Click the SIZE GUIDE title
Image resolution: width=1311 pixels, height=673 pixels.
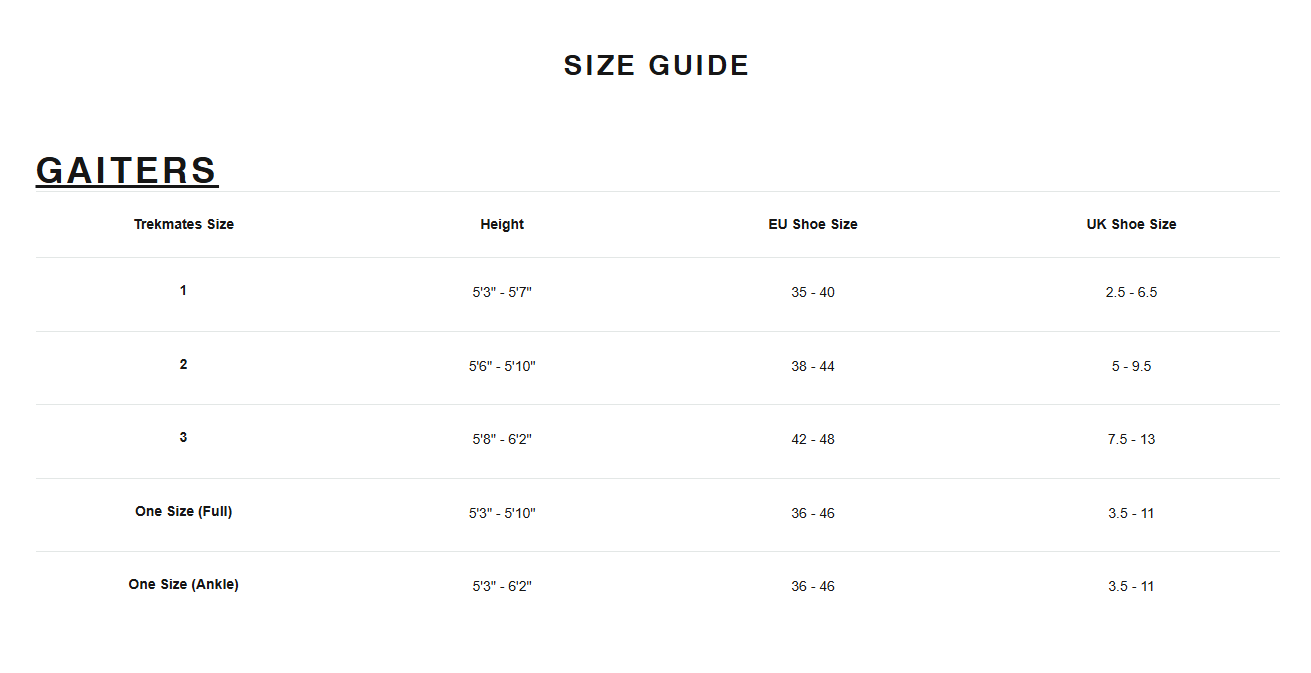click(x=656, y=66)
